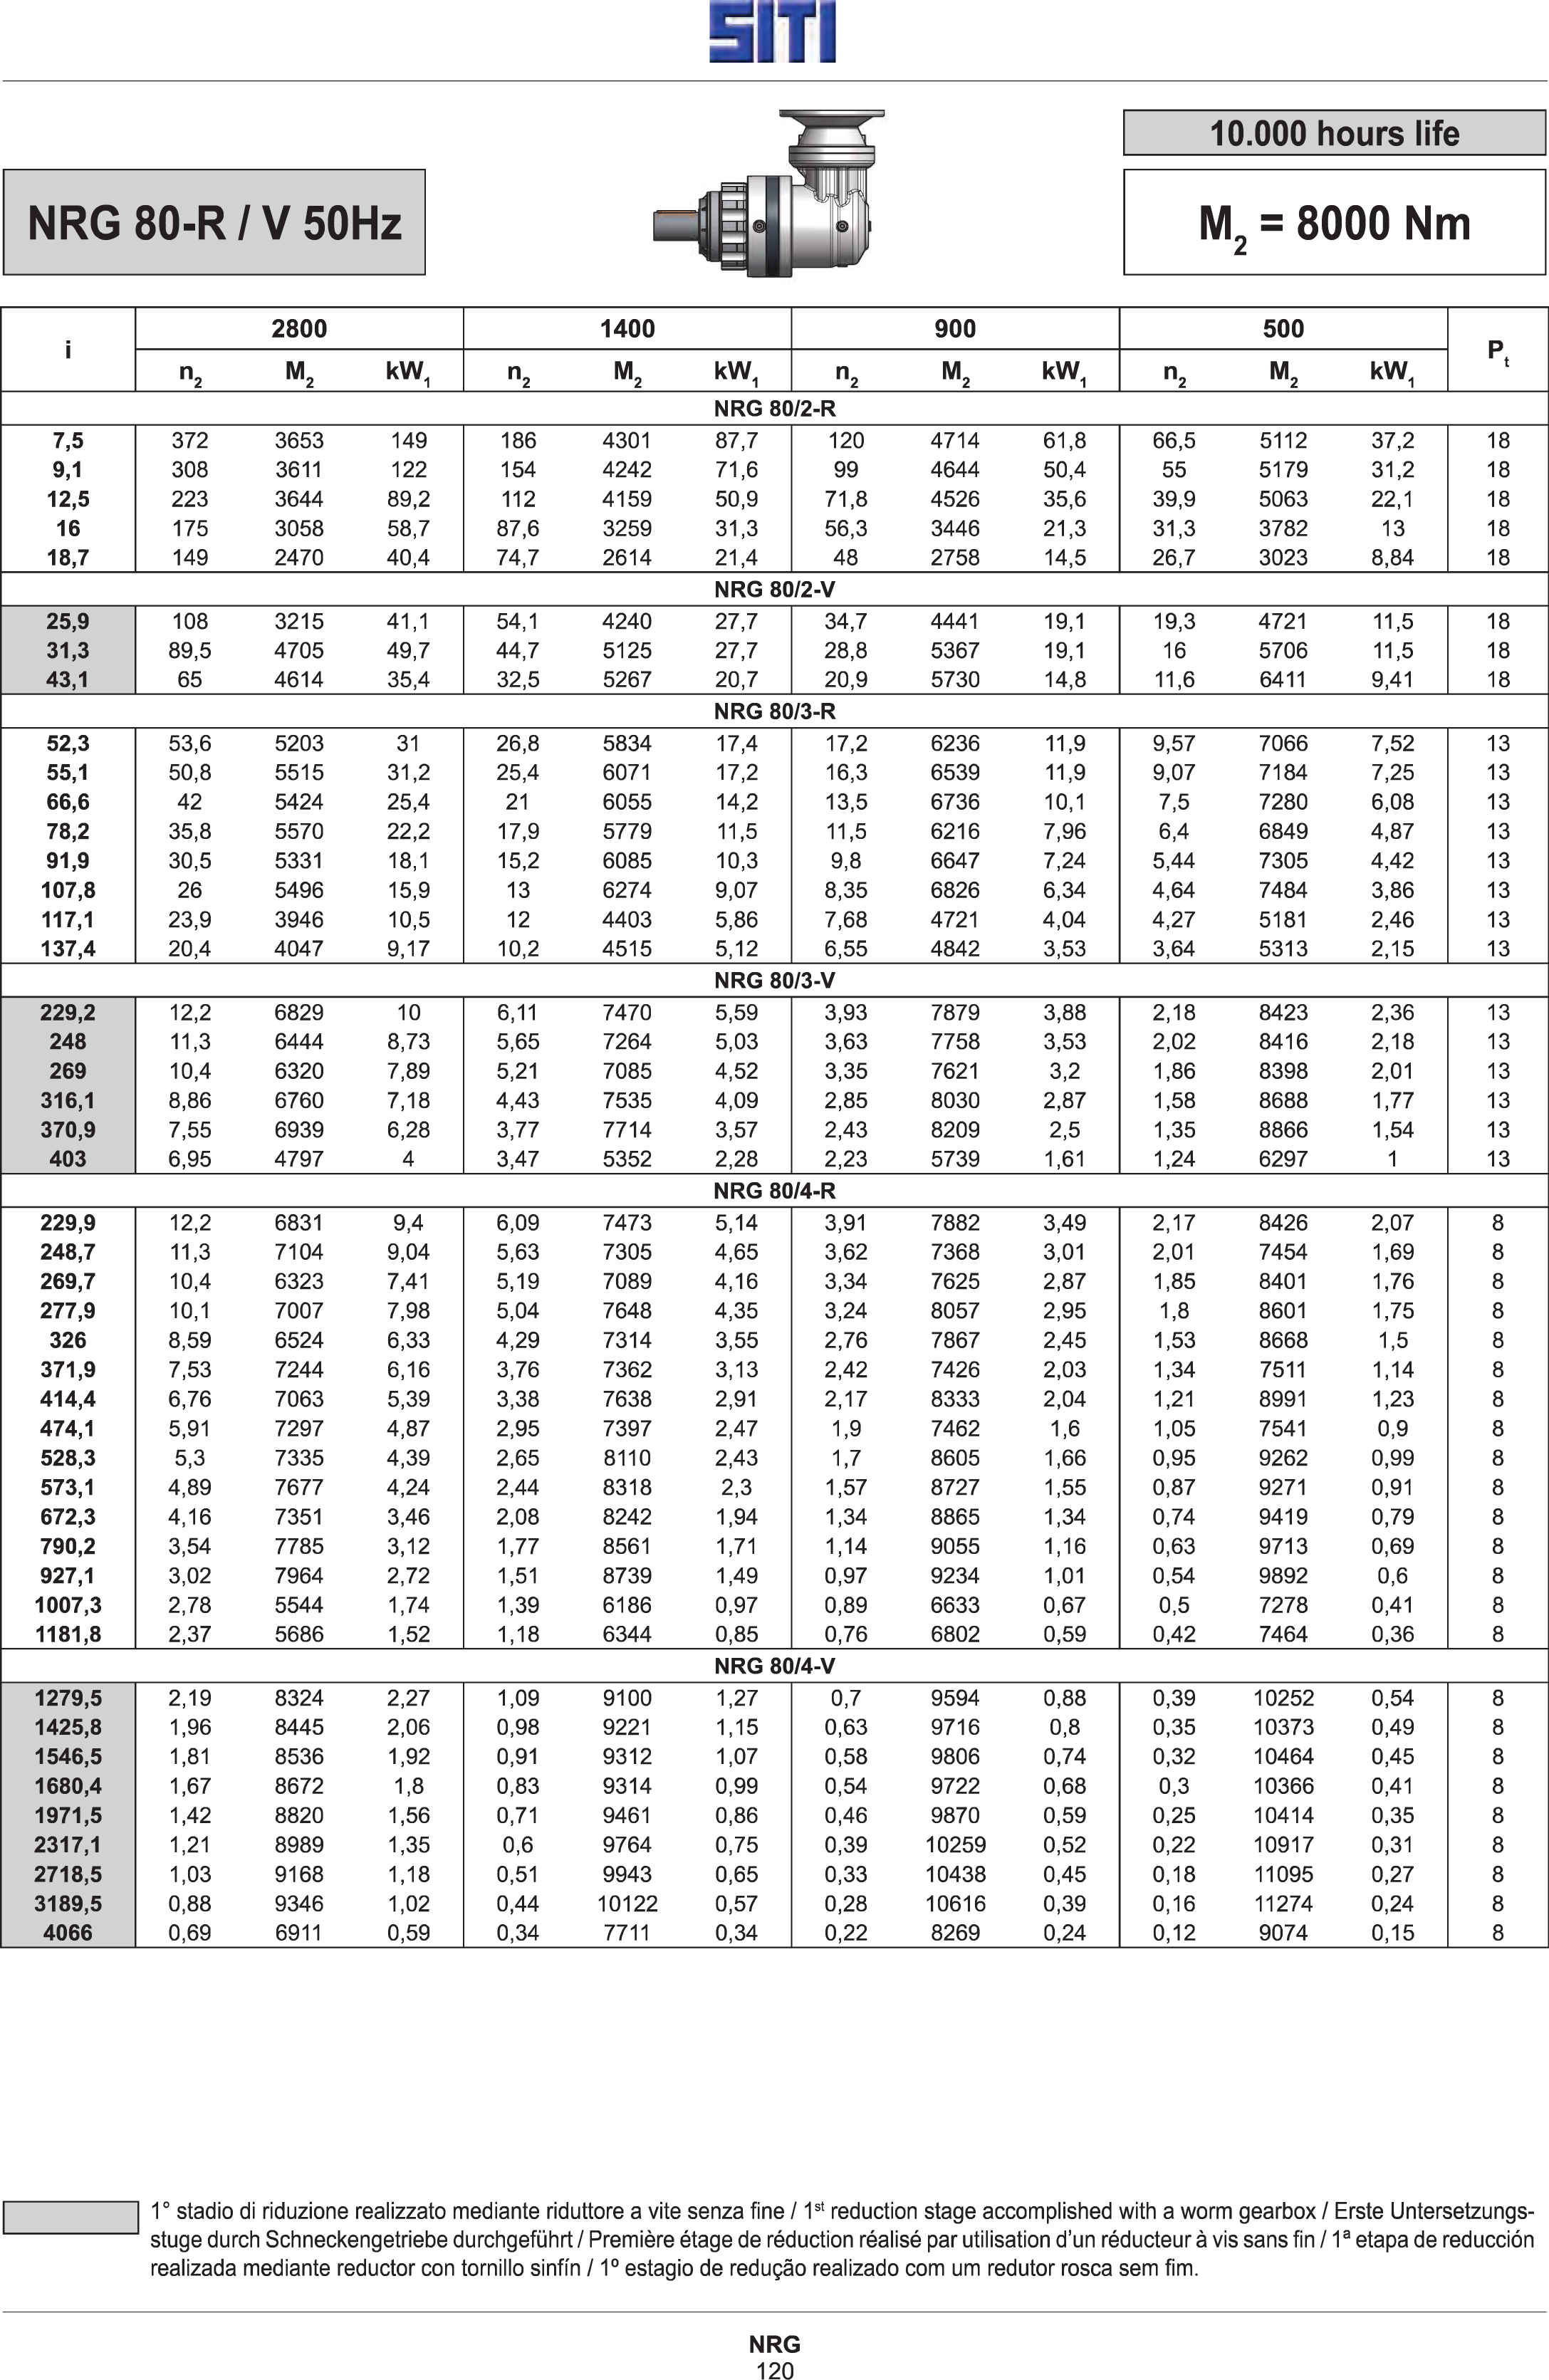The width and height of the screenshot is (1549, 2380).
Task: Click ratio cell '12,5'
Action: [x=68, y=499]
